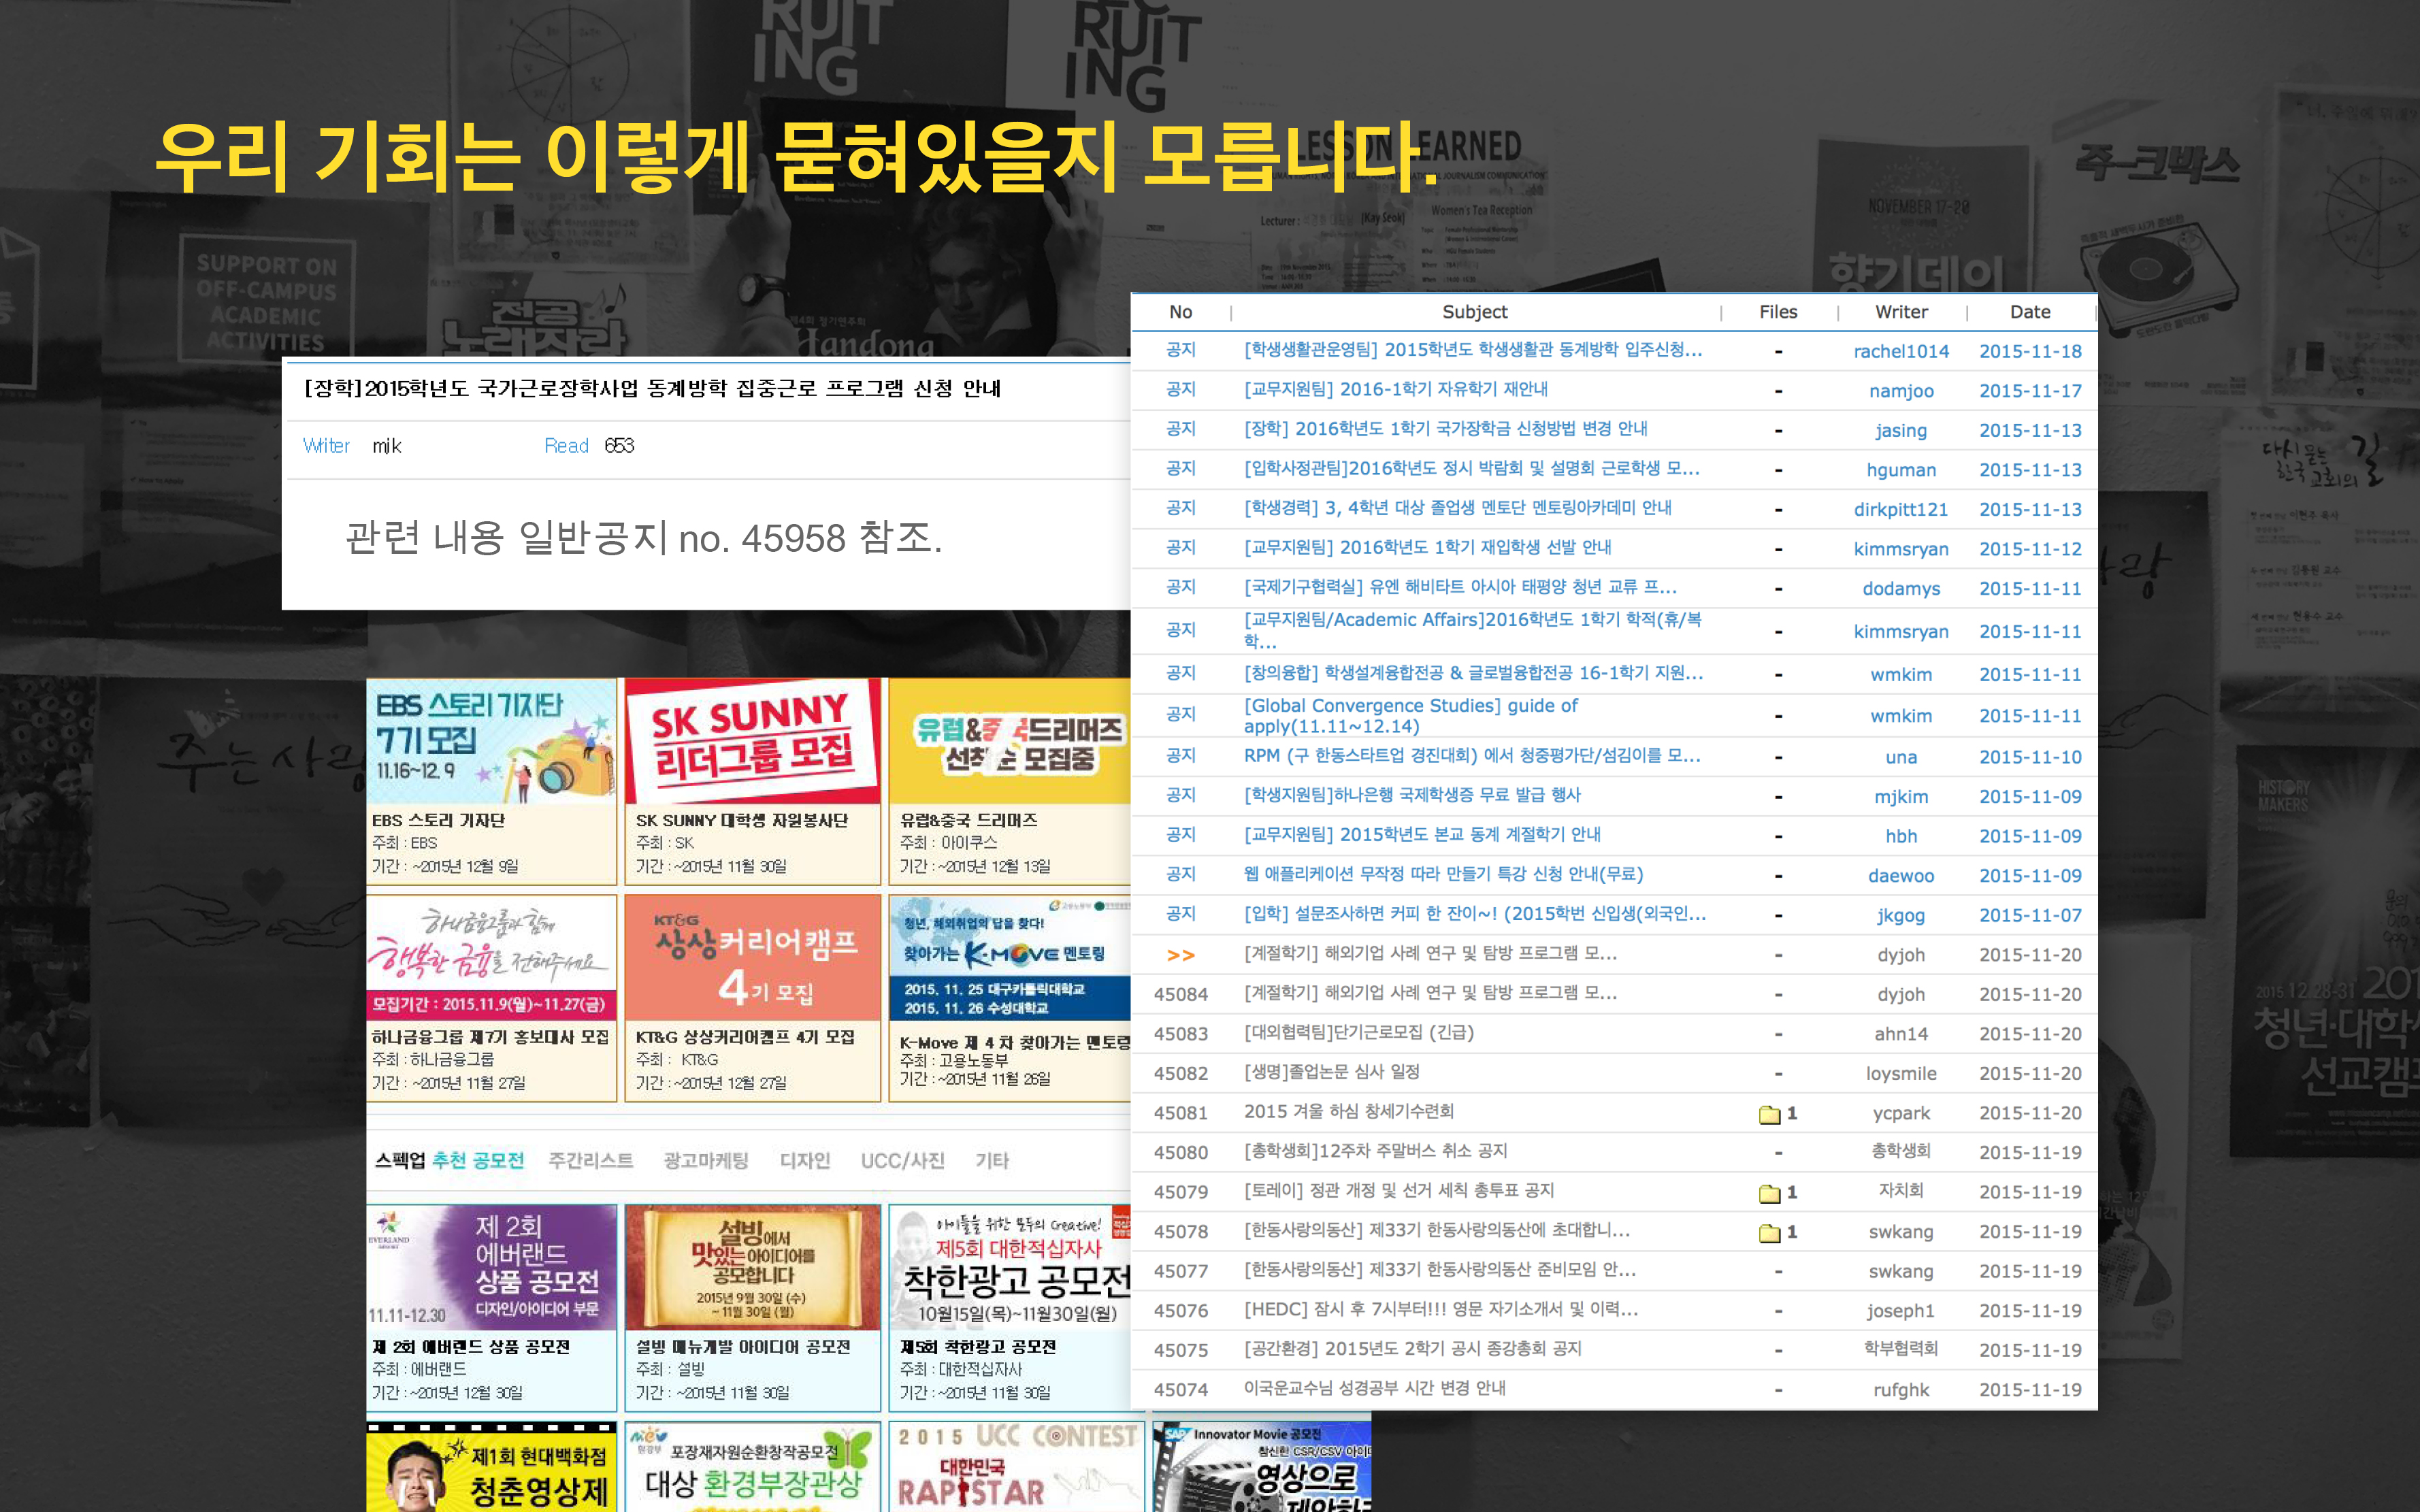Viewport: 2420px width, 1512px height.
Task: Click the Writer column header
Action: pyautogui.click(x=1901, y=312)
